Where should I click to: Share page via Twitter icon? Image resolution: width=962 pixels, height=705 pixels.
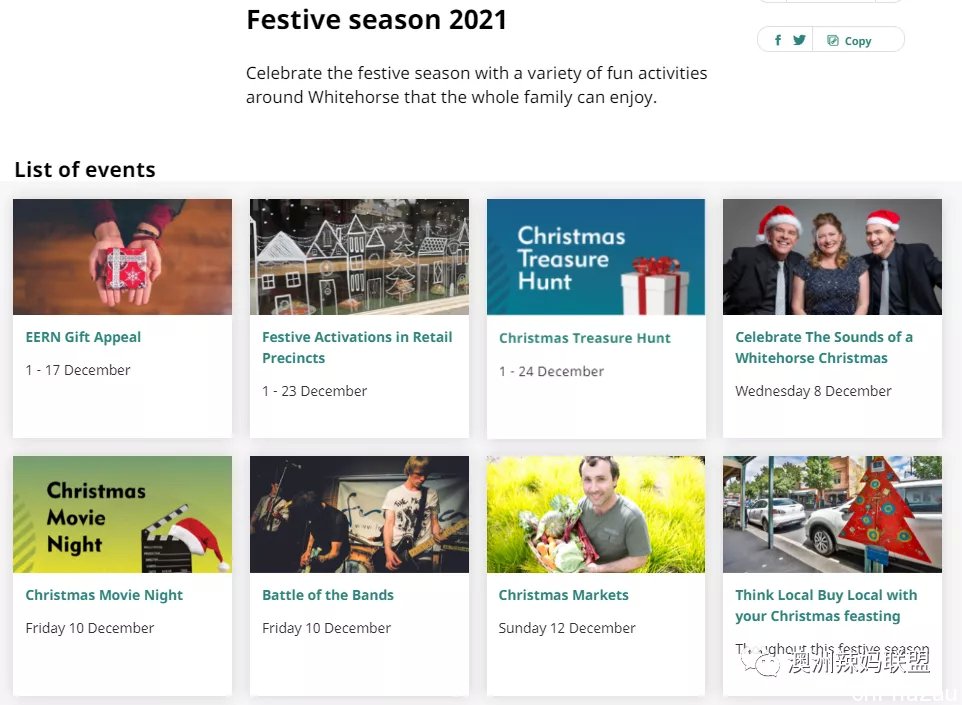pyautogui.click(x=799, y=40)
